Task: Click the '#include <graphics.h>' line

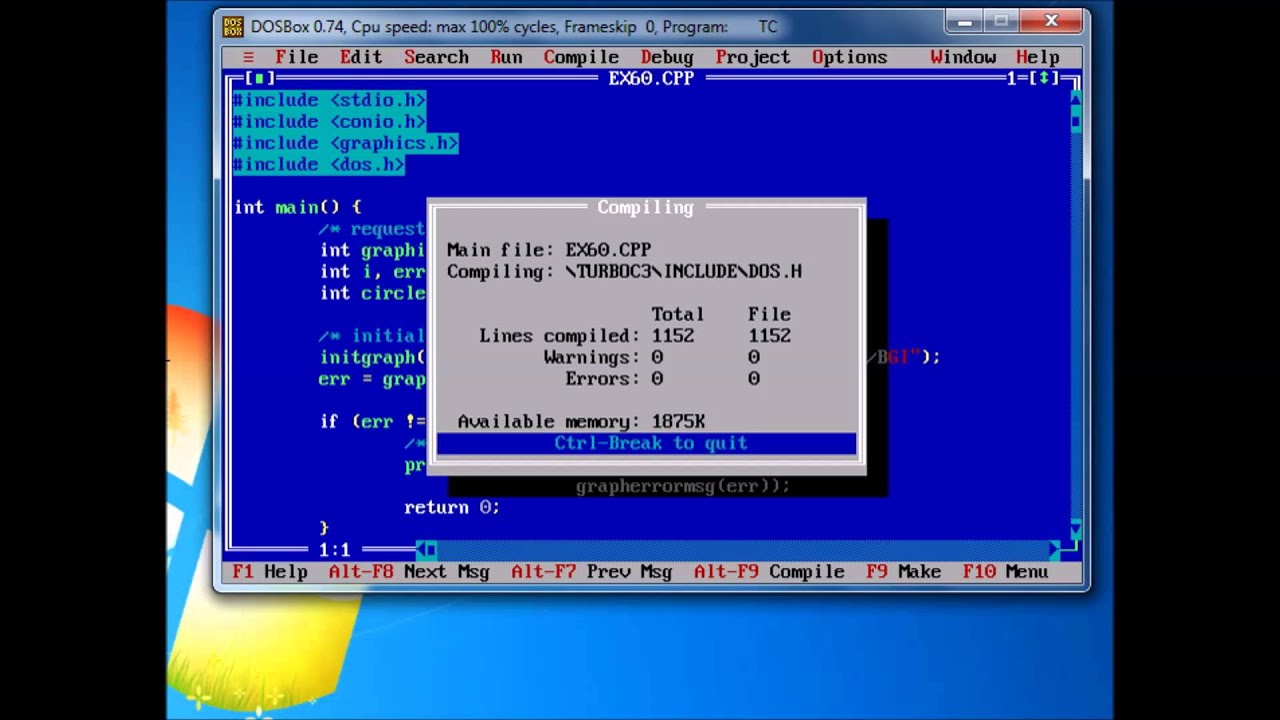Action: pos(345,143)
